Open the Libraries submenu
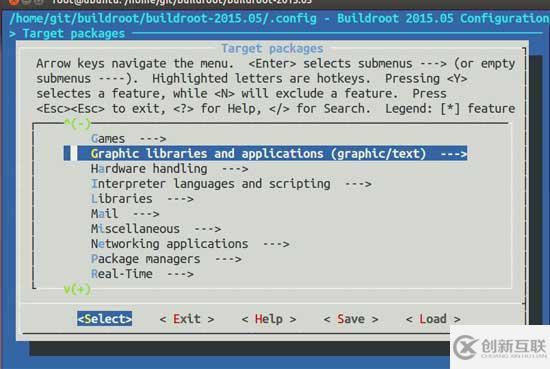 click(142, 199)
